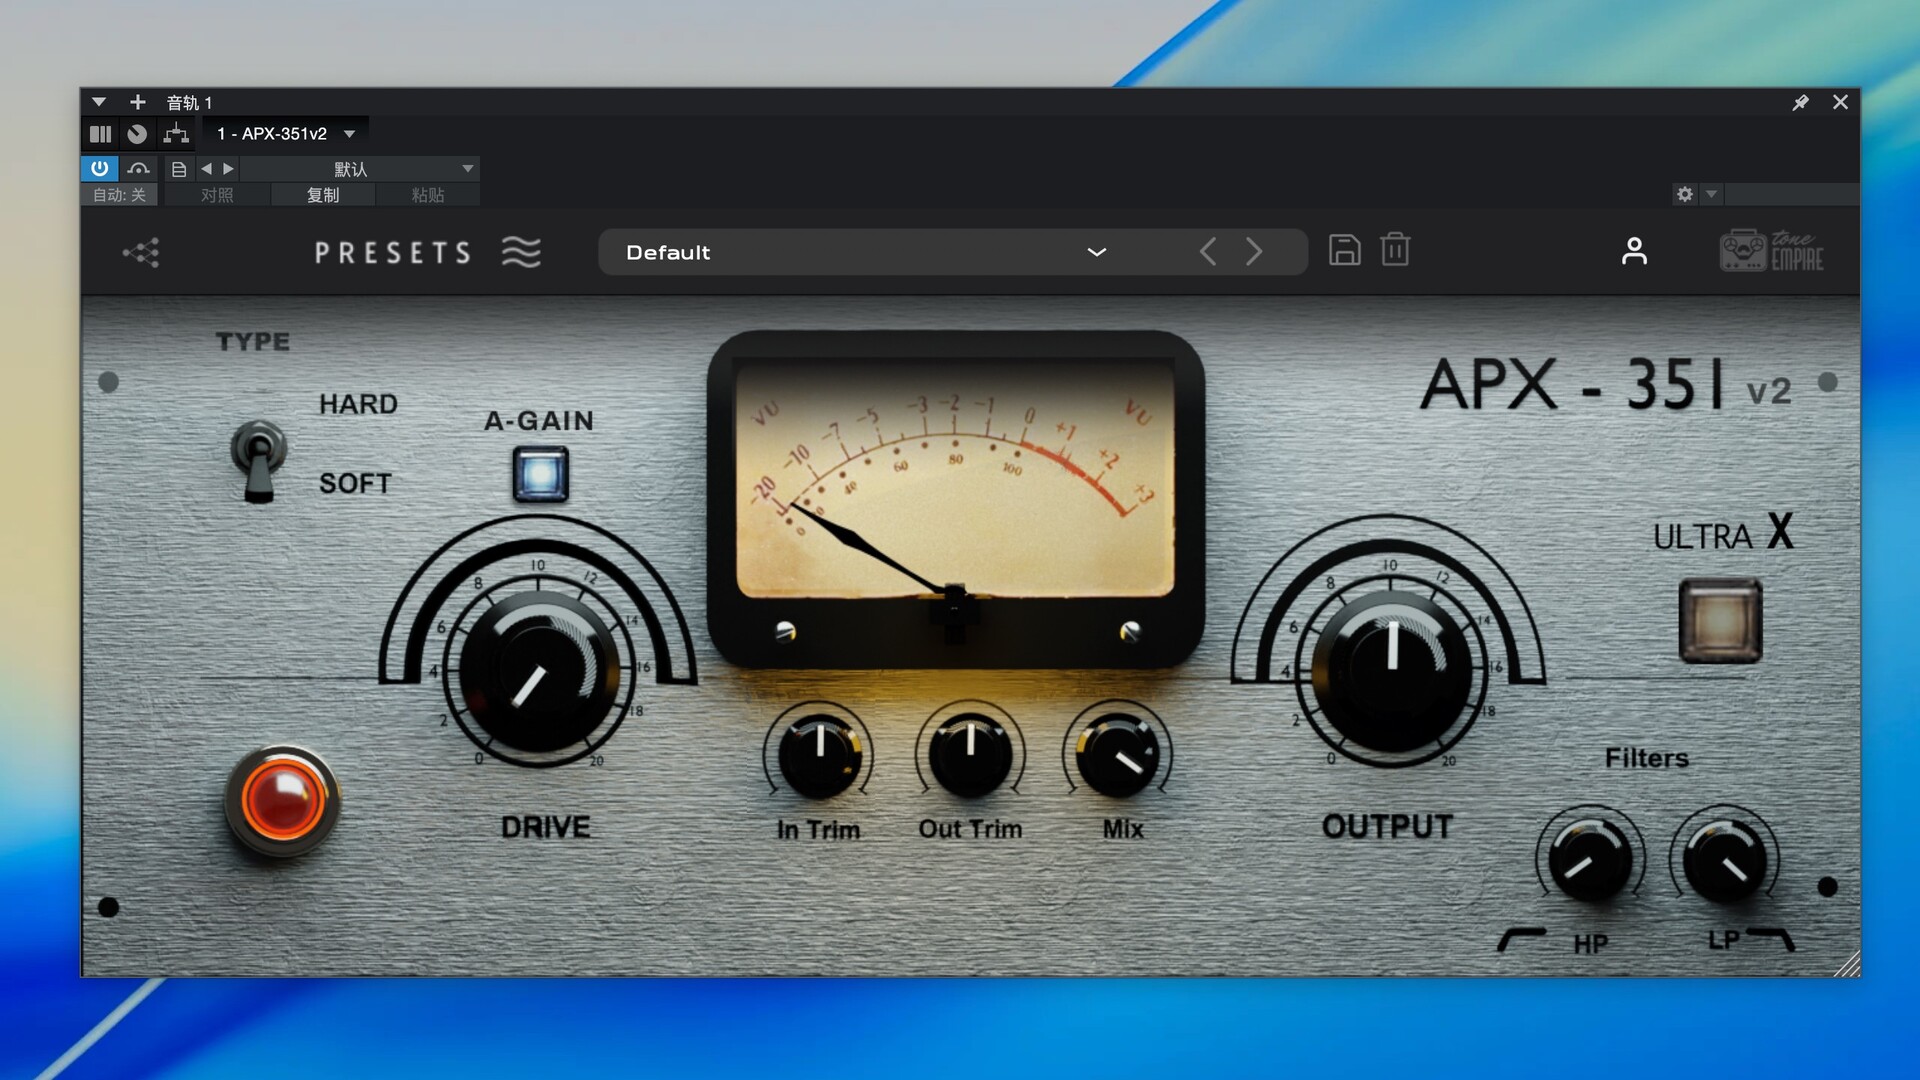
Task: Select previous preset with the left chevron
Action: 1208,252
